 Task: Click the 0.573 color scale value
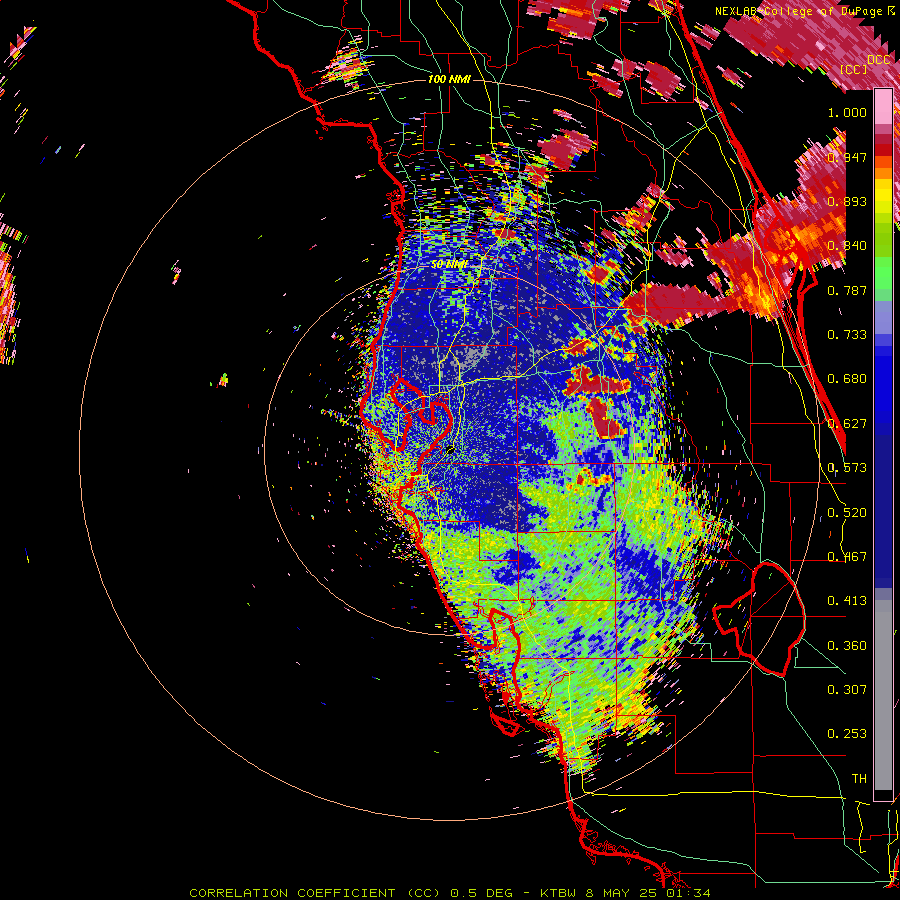point(847,468)
